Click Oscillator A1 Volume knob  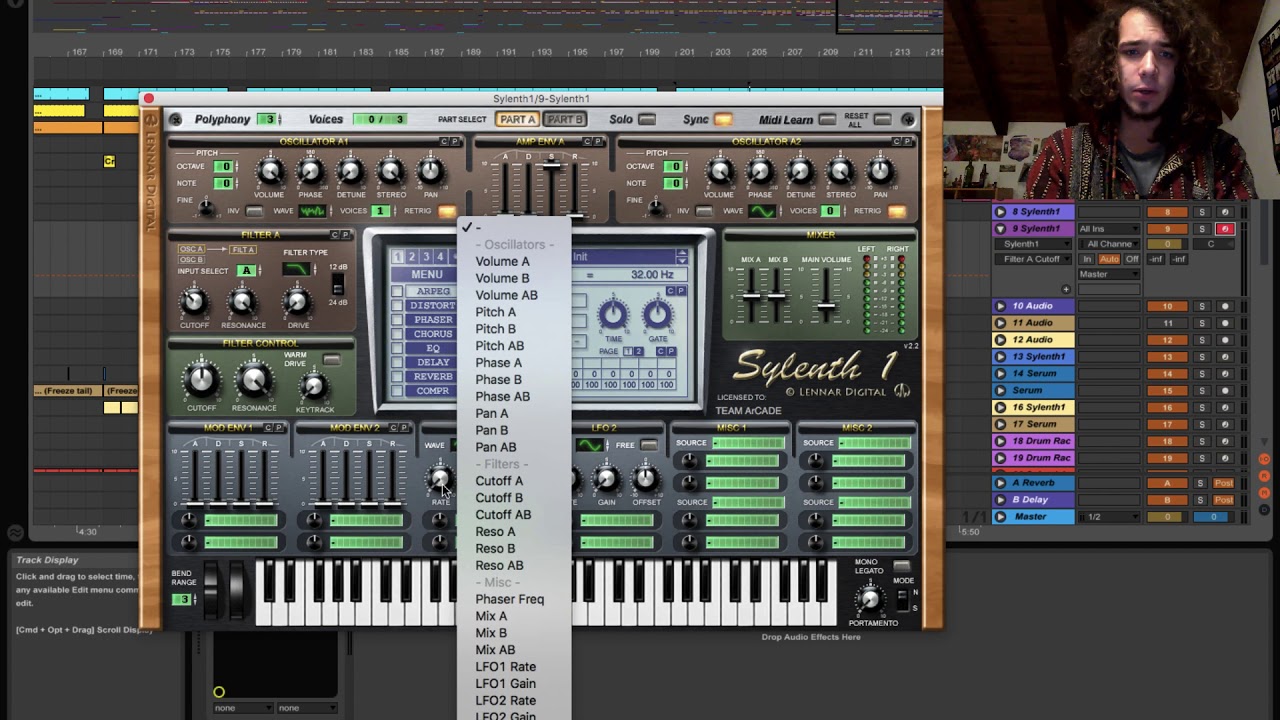click(x=270, y=172)
